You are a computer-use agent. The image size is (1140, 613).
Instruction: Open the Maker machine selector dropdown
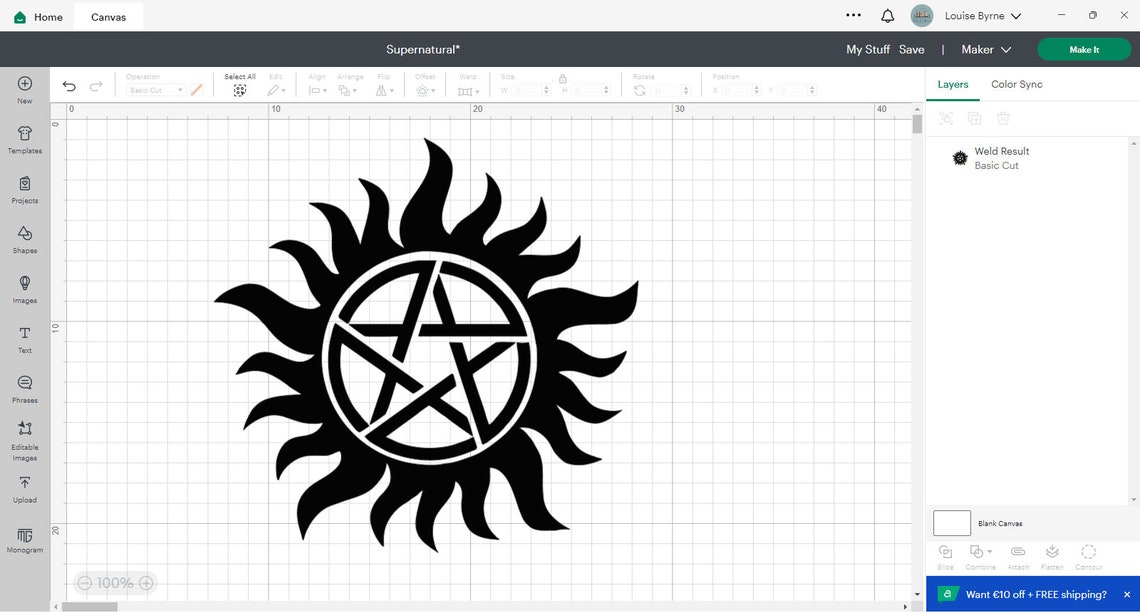click(985, 49)
